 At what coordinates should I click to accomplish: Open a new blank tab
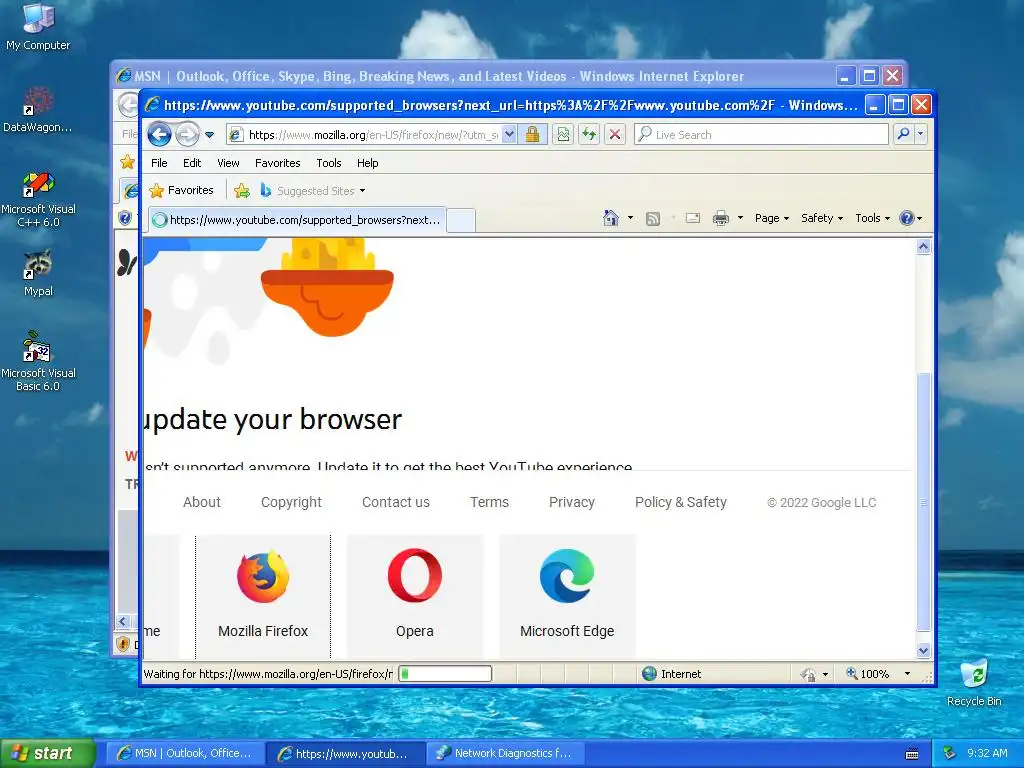tap(461, 220)
